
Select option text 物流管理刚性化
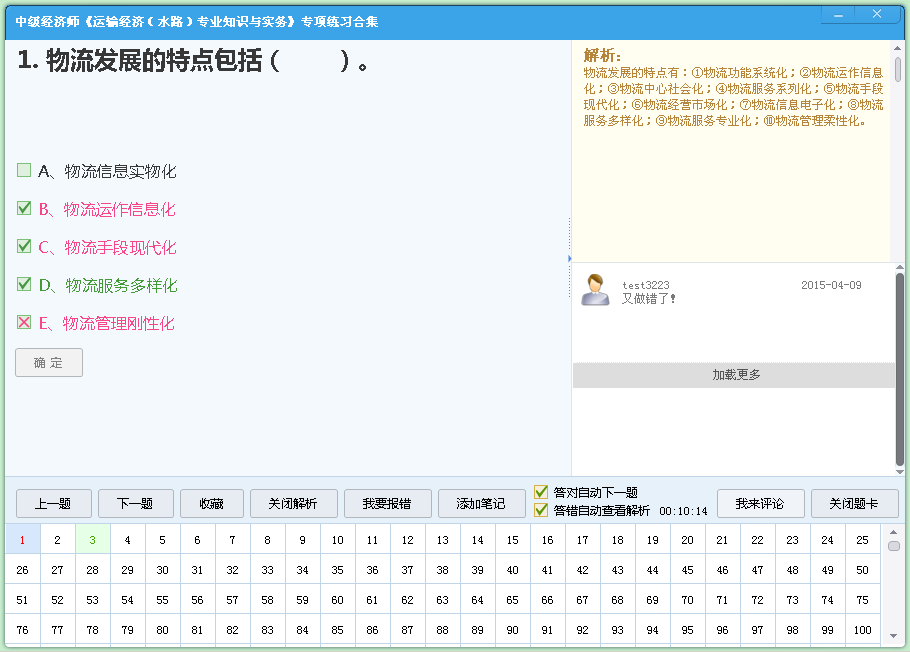click(118, 323)
